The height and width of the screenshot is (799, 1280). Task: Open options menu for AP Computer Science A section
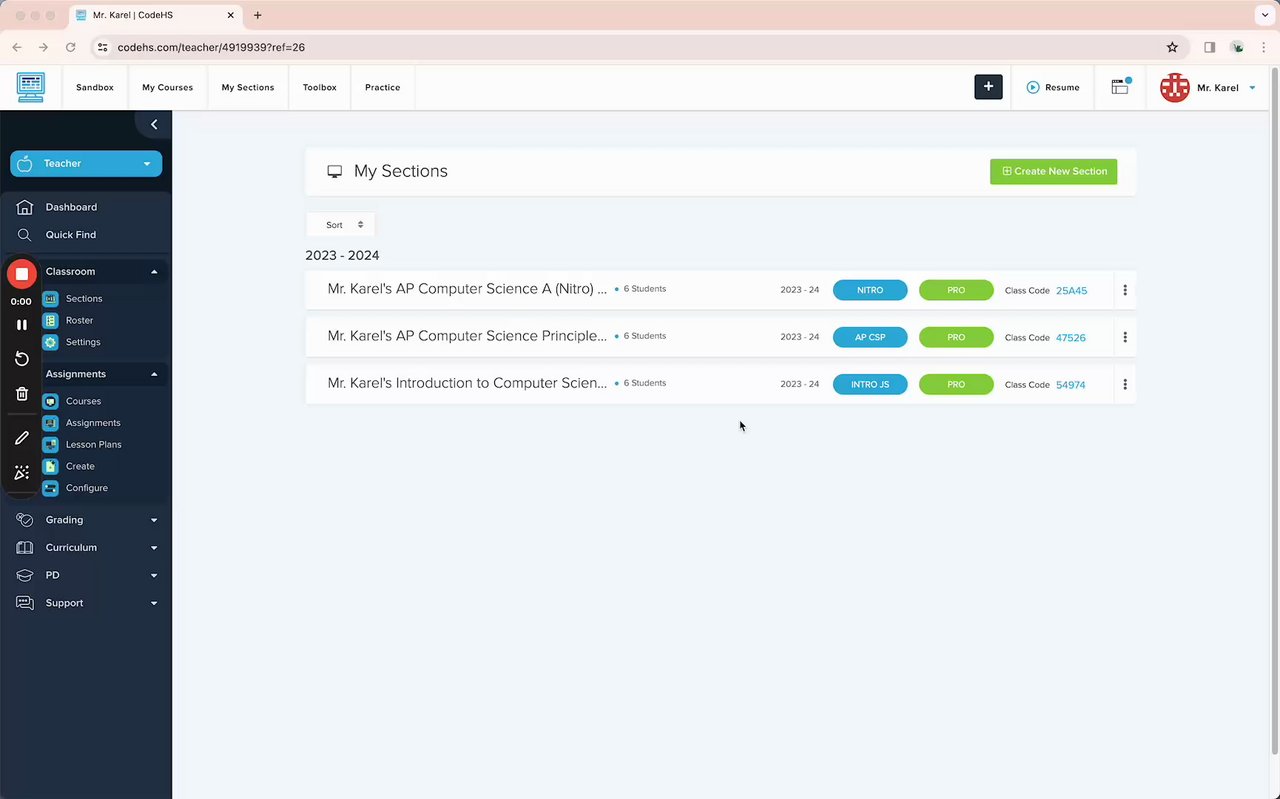(1125, 290)
